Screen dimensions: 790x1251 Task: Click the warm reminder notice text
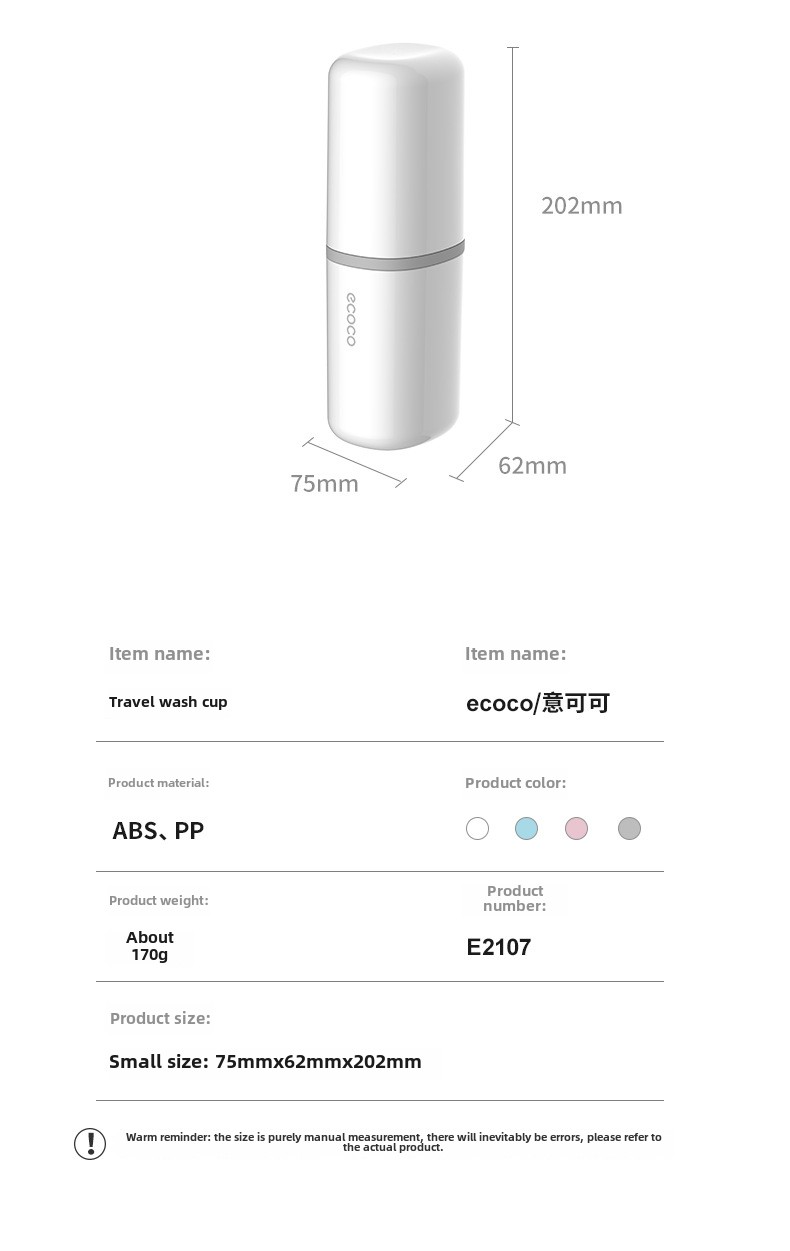coord(393,1142)
